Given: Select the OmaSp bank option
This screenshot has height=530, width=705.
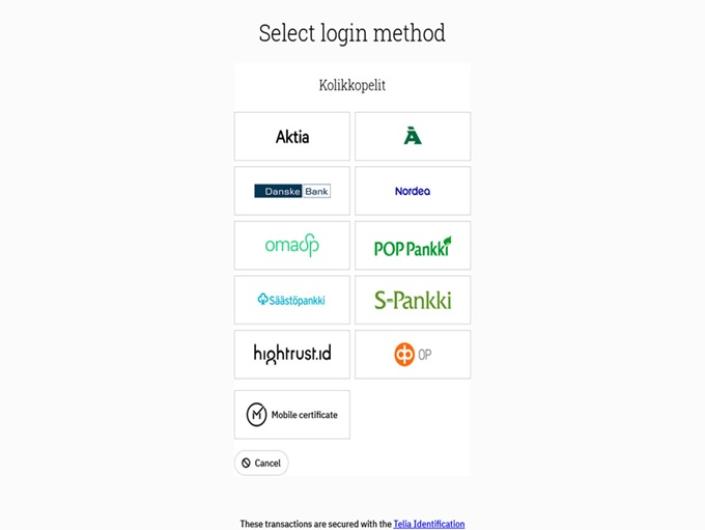Looking at the screenshot, I should click(292, 245).
